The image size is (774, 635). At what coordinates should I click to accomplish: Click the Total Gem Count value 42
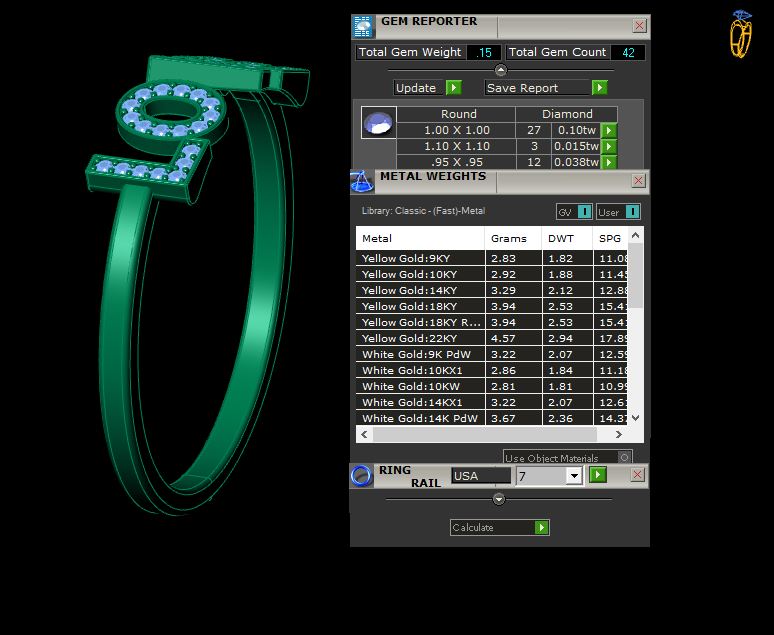628,52
